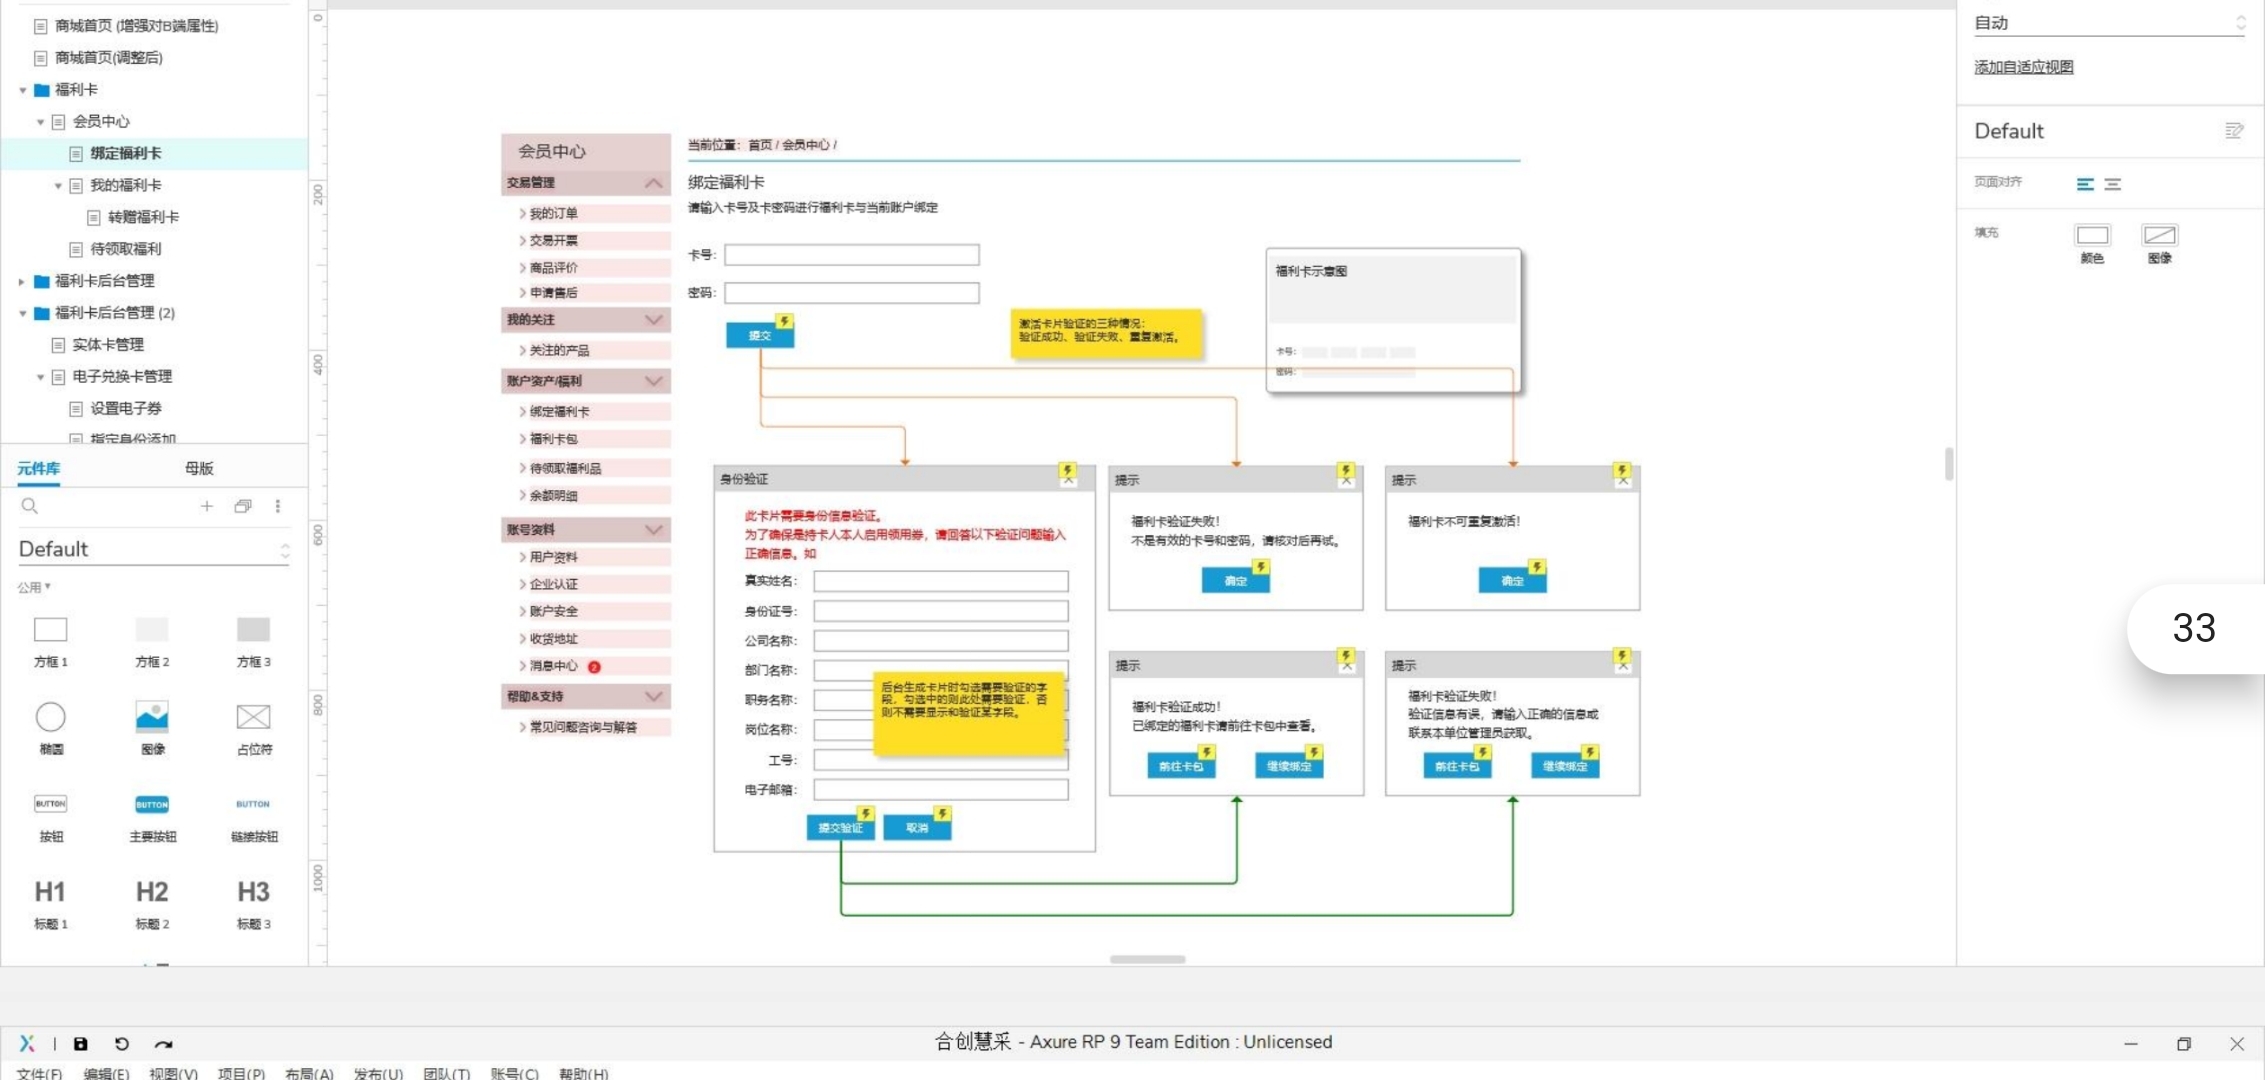
Task: Open the 自动 adaptive view dropdown
Action: pyautogui.click(x=2110, y=23)
